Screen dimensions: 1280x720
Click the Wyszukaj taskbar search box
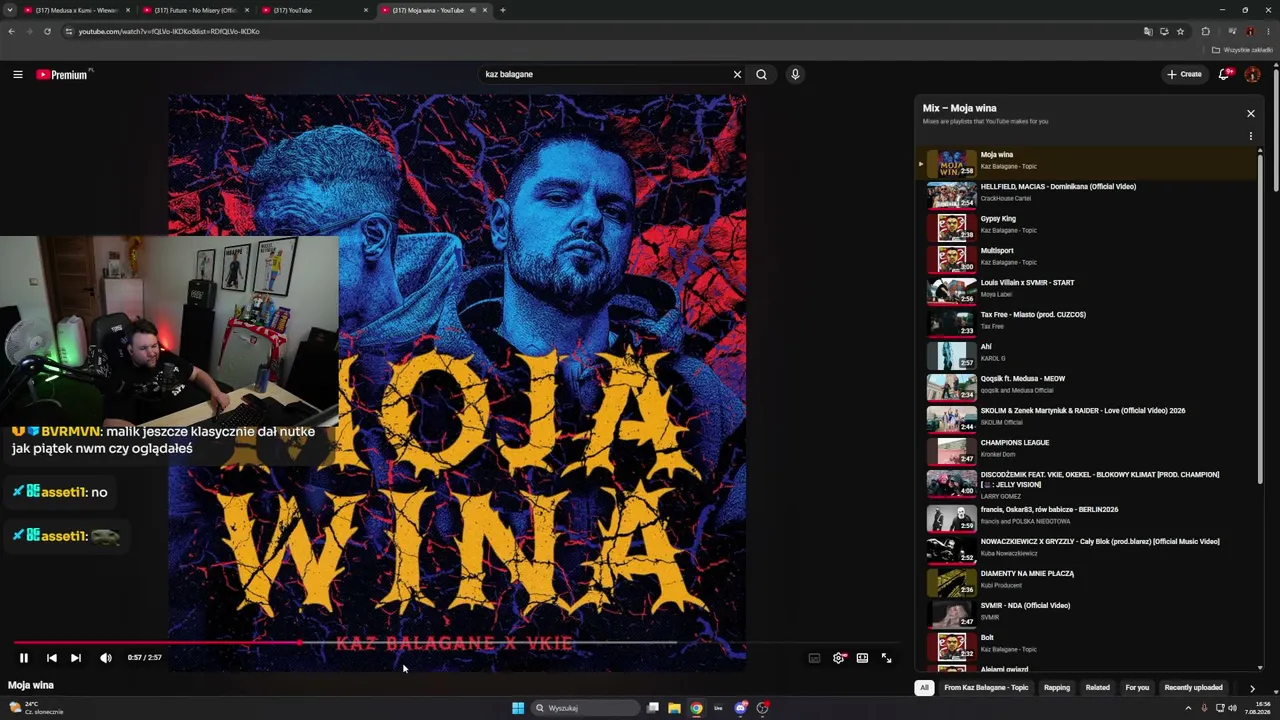(x=586, y=708)
